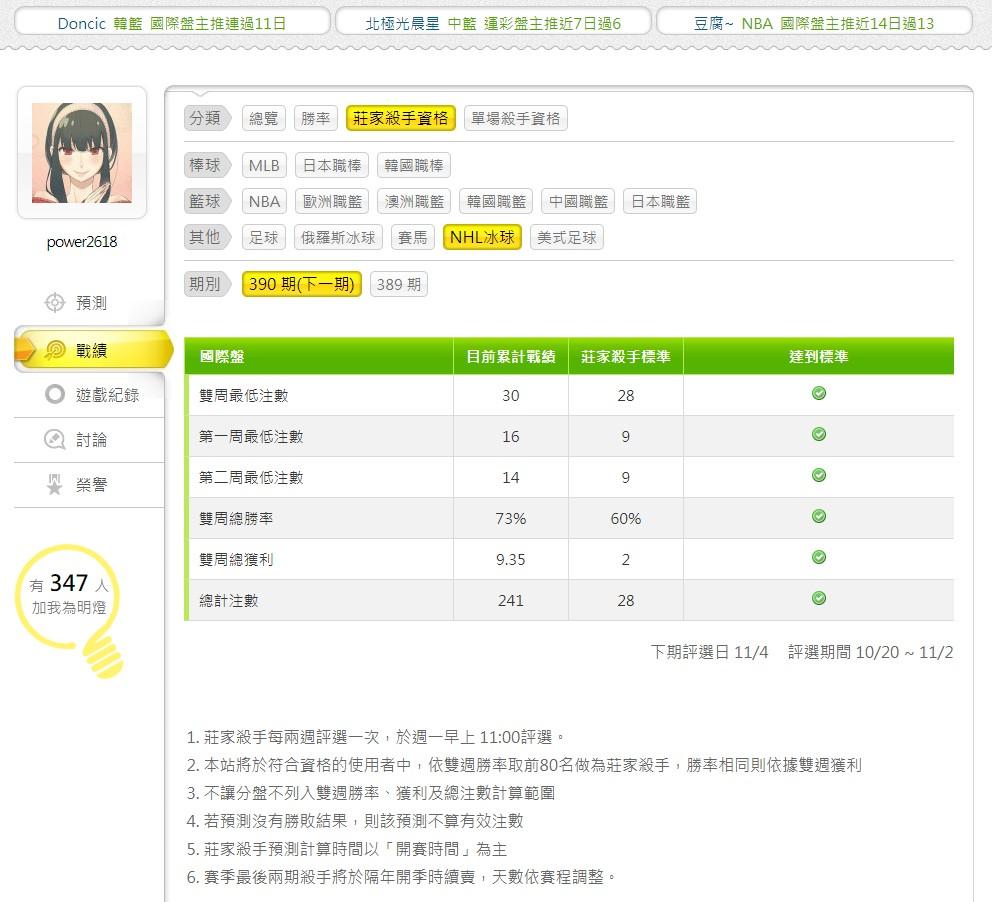992x902 pixels.
Task: Click the green check in 第二周最低注數 row
Action: tap(819, 475)
